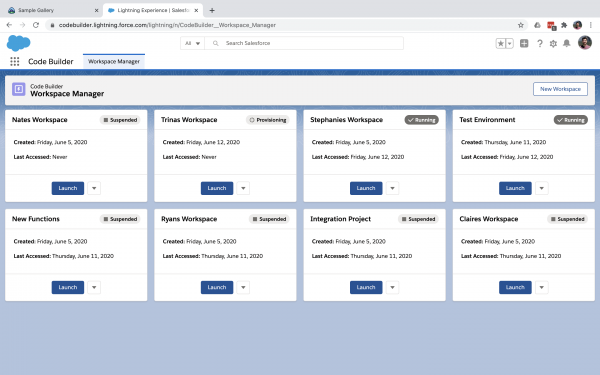The width and height of the screenshot is (600, 375).
Task: Open browser Extensions puzzle icon
Action: pyautogui.click(x=564, y=25)
